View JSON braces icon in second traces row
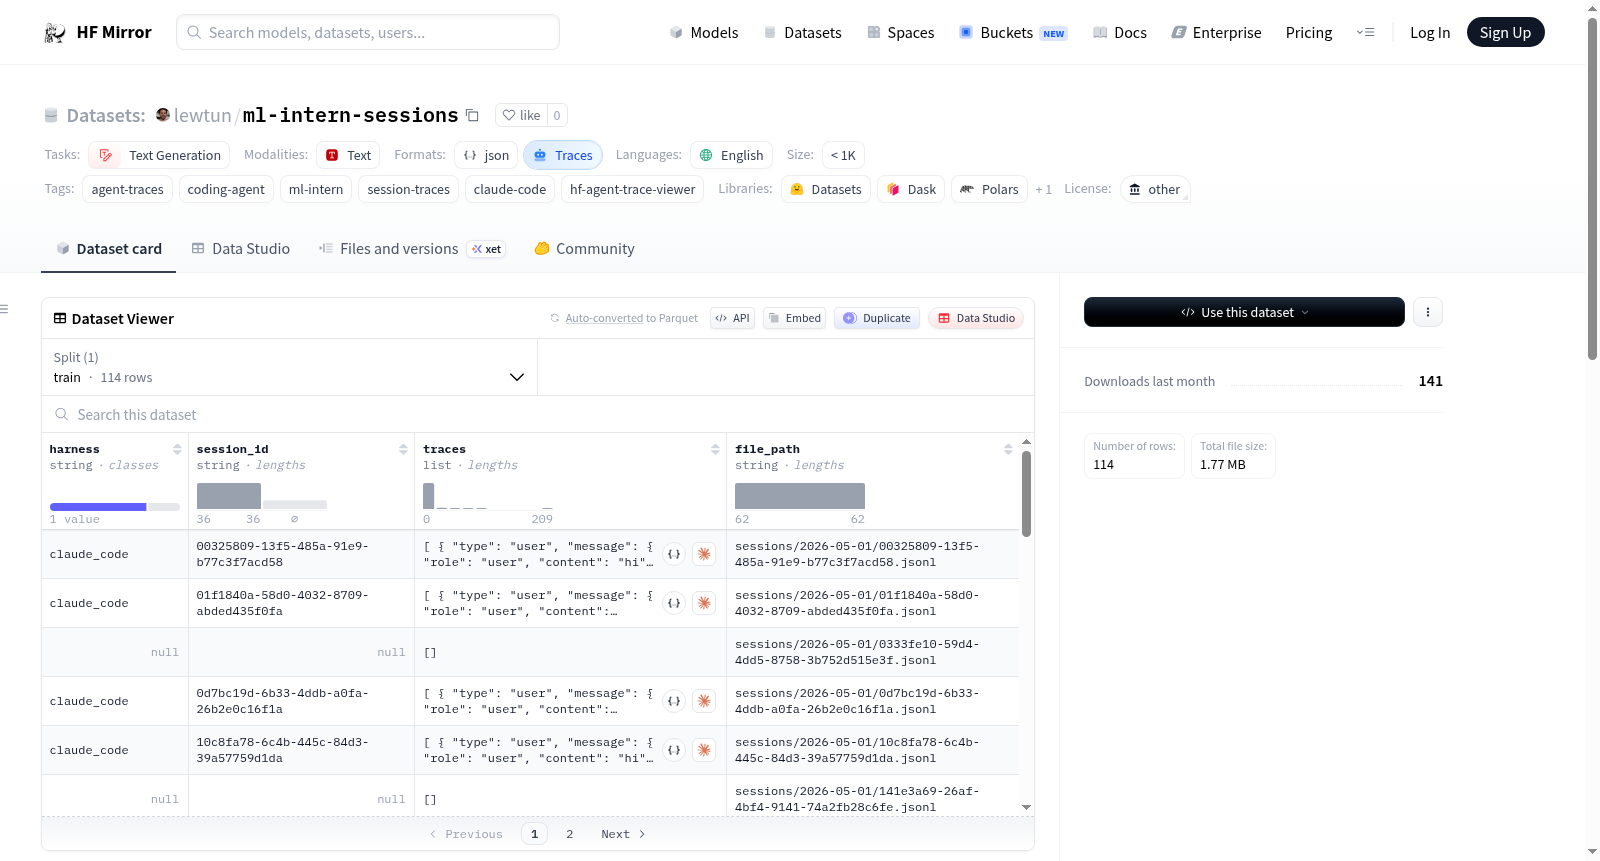1600x861 pixels. 674,603
